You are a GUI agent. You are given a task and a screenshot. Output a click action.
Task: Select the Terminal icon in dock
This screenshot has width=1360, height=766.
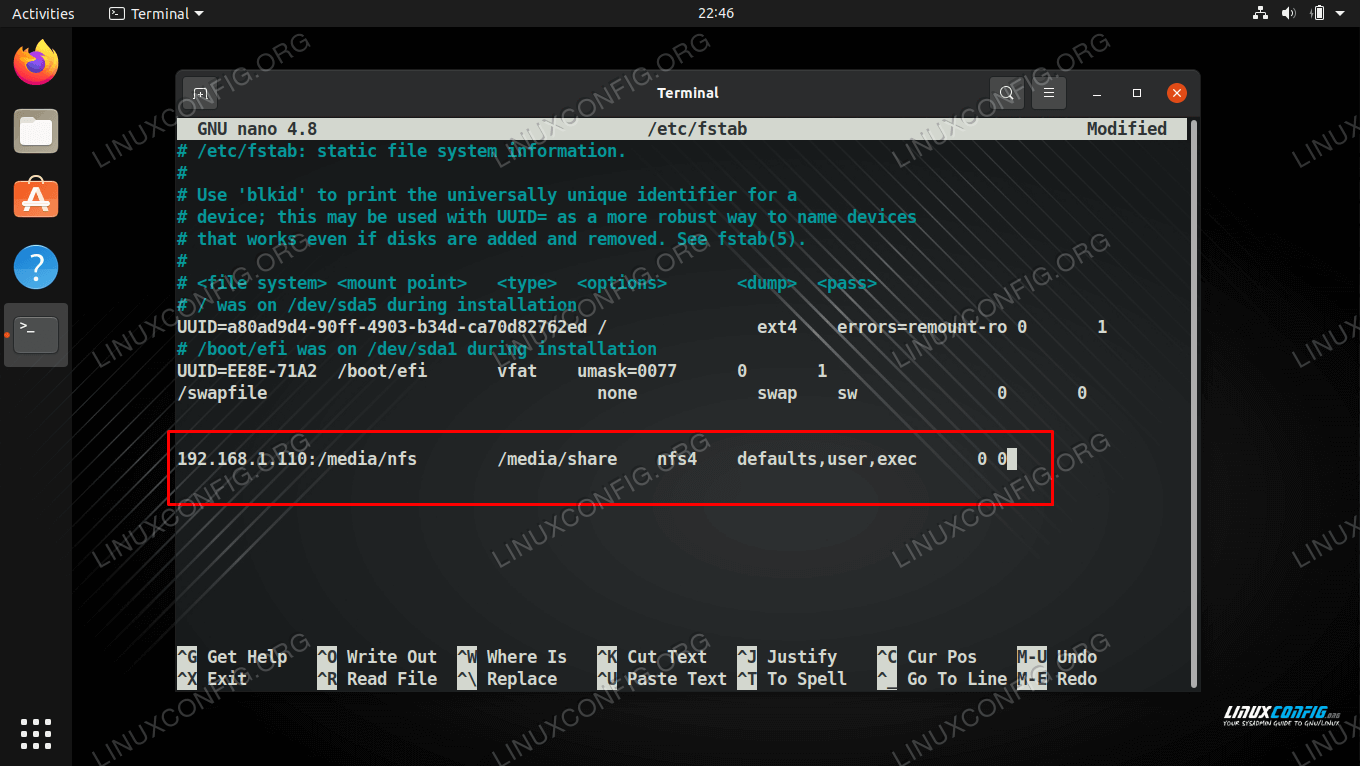(36, 335)
